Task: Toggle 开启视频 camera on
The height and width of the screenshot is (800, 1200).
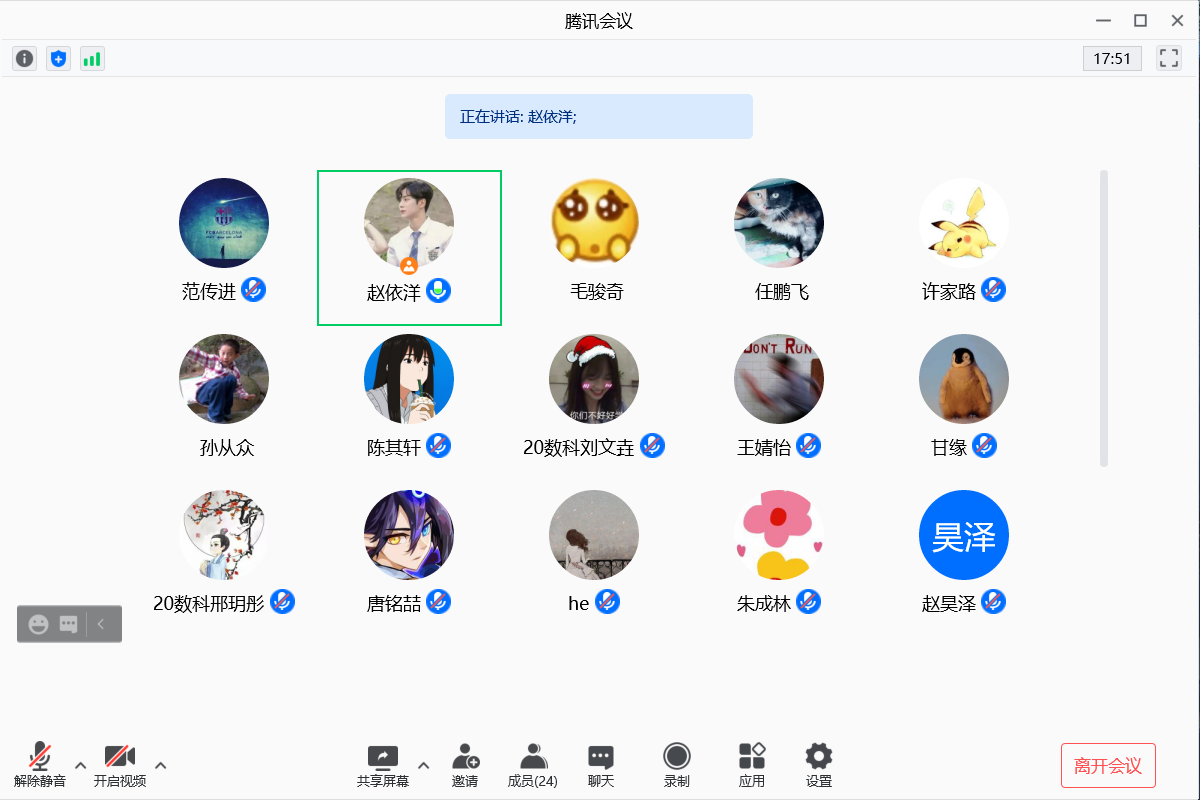Action: pos(120,765)
